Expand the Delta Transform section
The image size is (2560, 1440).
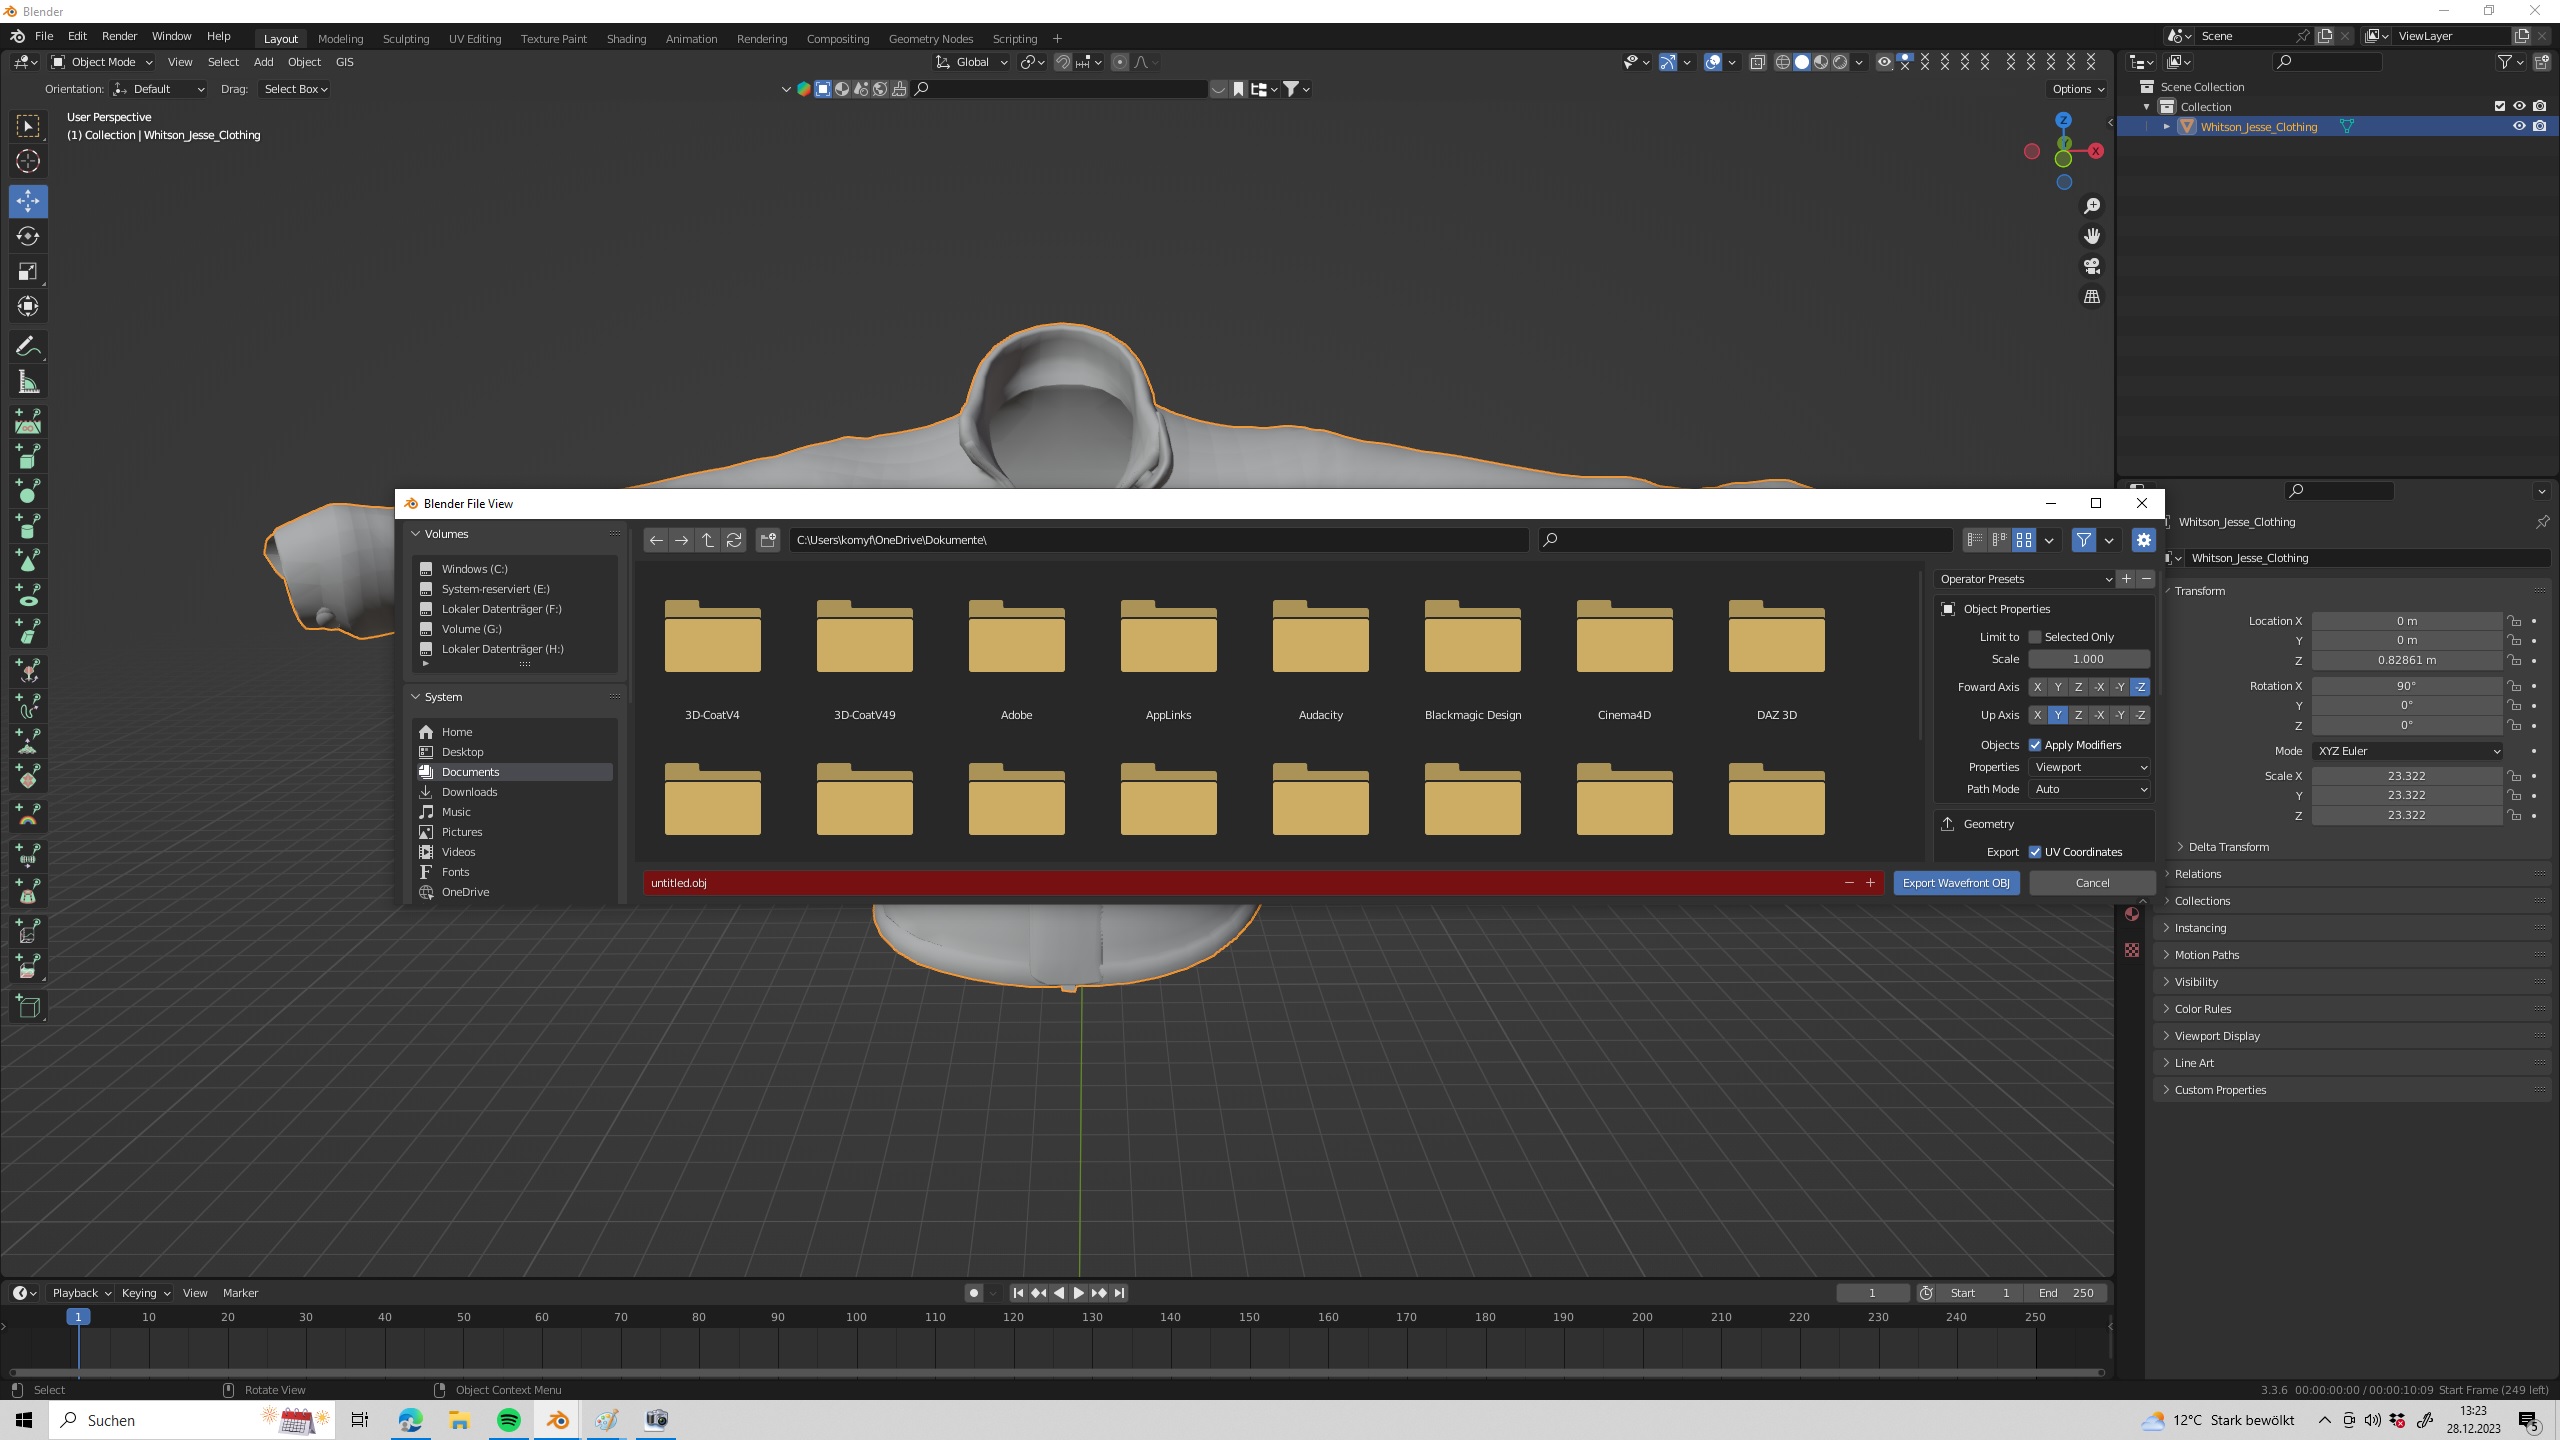pyautogui.click(x=2228, y=847)
